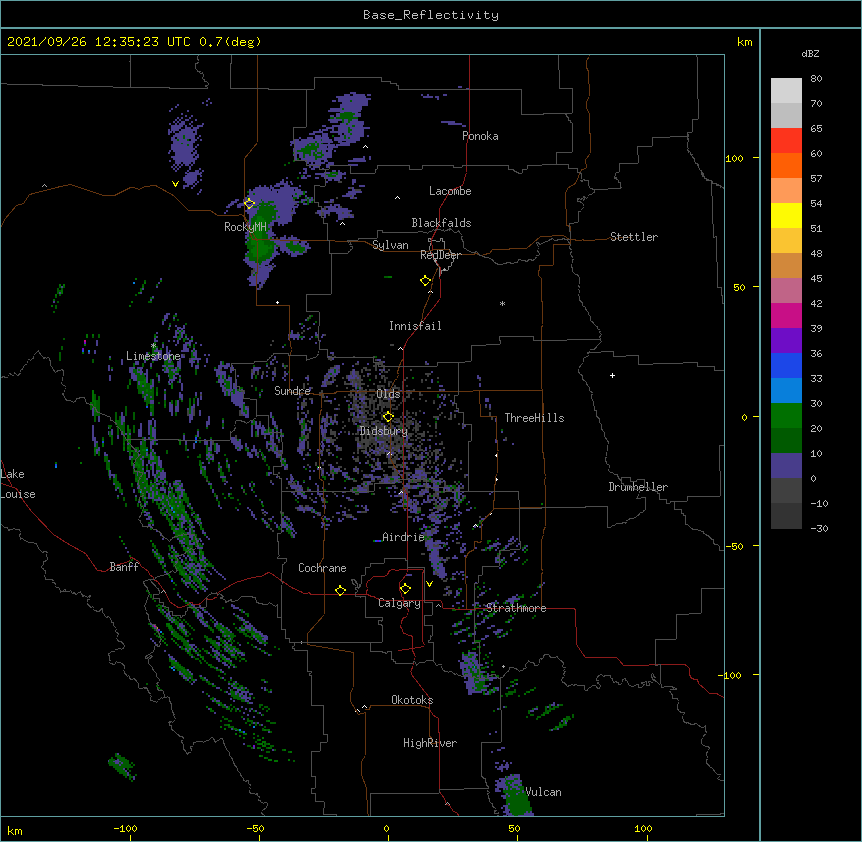Click the Ponoka label
Viewport: 862px width, 842px height.
click(x=480, y=136)
